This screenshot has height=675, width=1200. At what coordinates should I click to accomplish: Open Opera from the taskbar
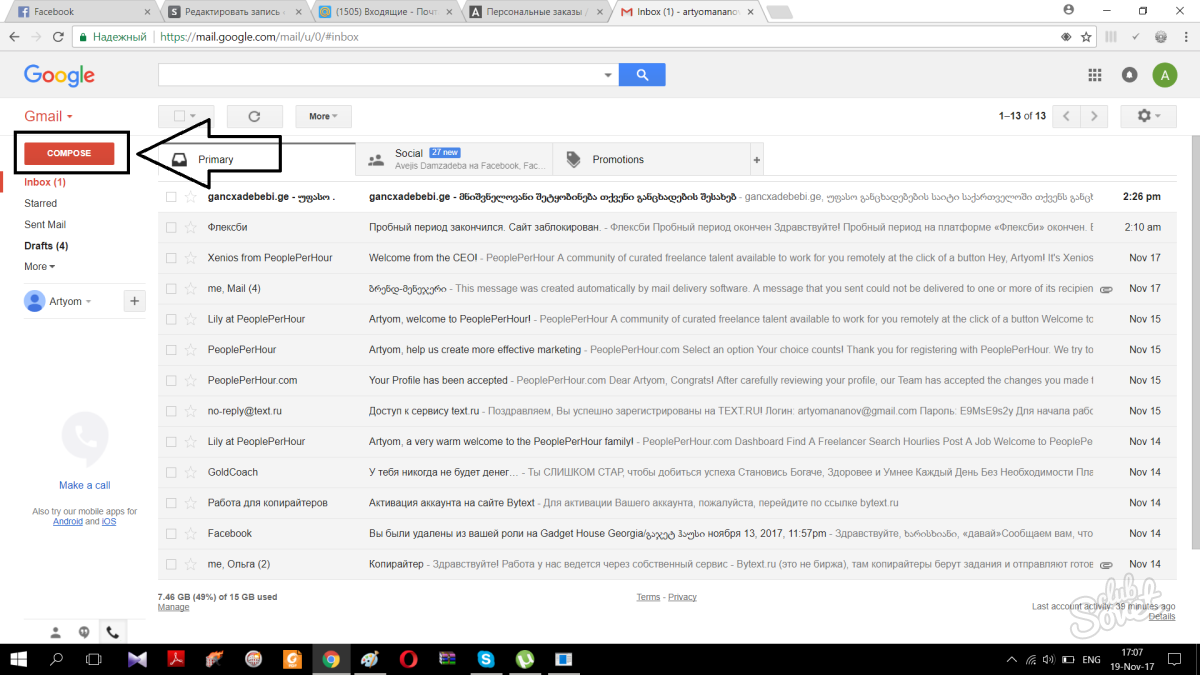(408, 659)
